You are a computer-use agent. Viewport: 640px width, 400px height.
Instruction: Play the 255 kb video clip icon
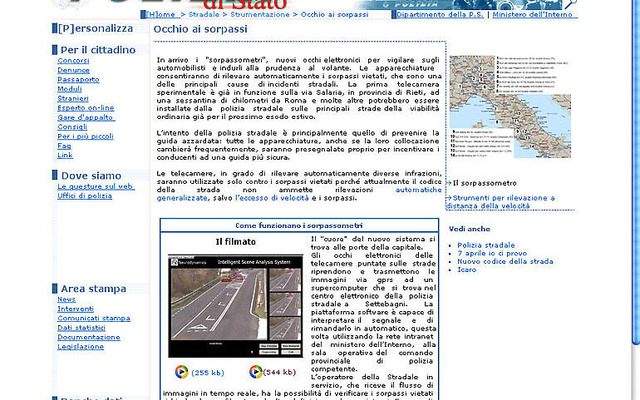click(x=182, y=372)
